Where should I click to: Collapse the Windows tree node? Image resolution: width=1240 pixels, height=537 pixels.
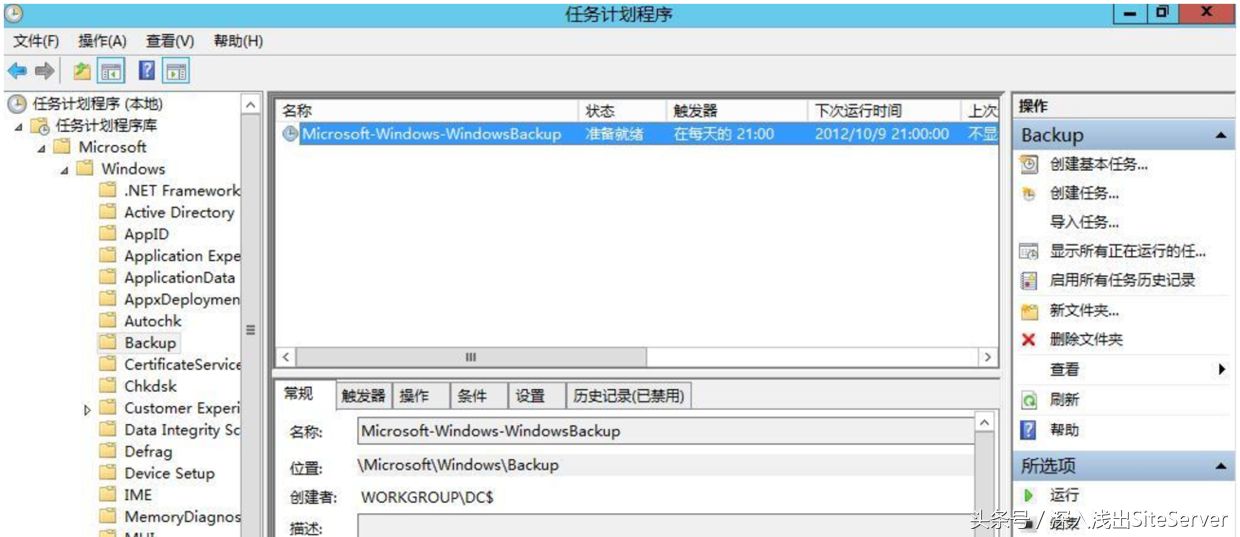coord(64,170)
